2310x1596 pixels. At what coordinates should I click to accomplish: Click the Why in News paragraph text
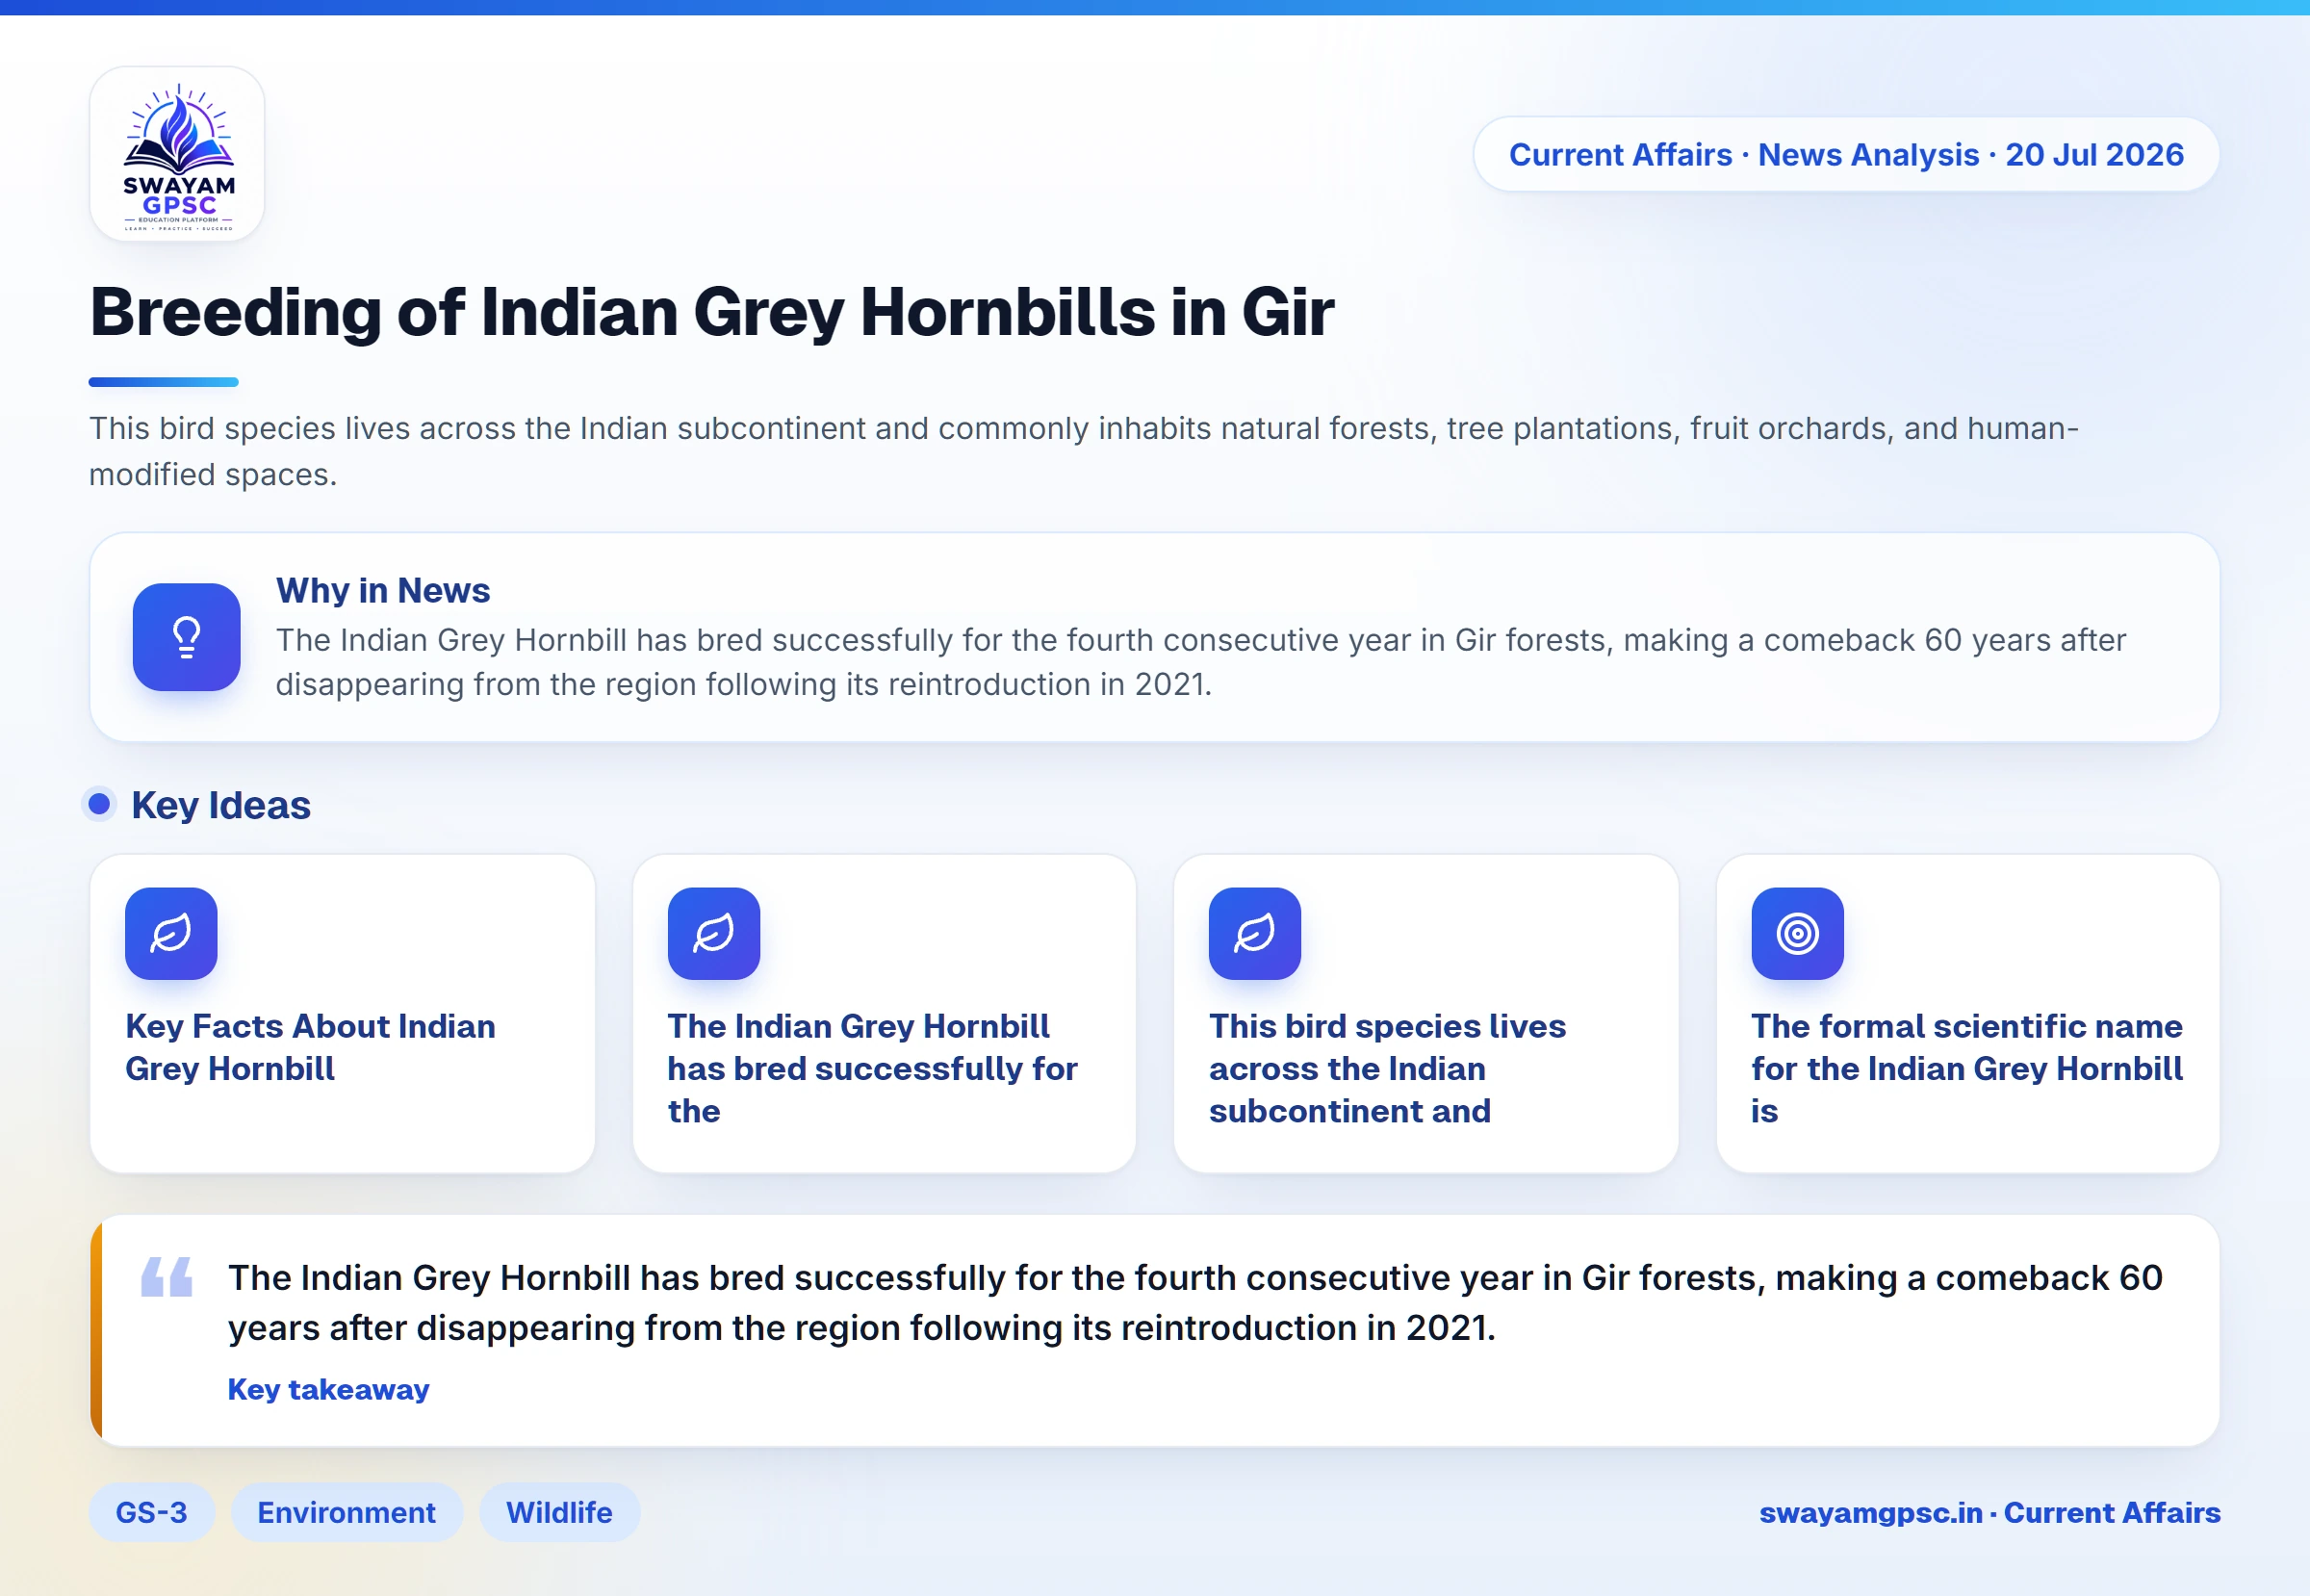point(1201,662)
